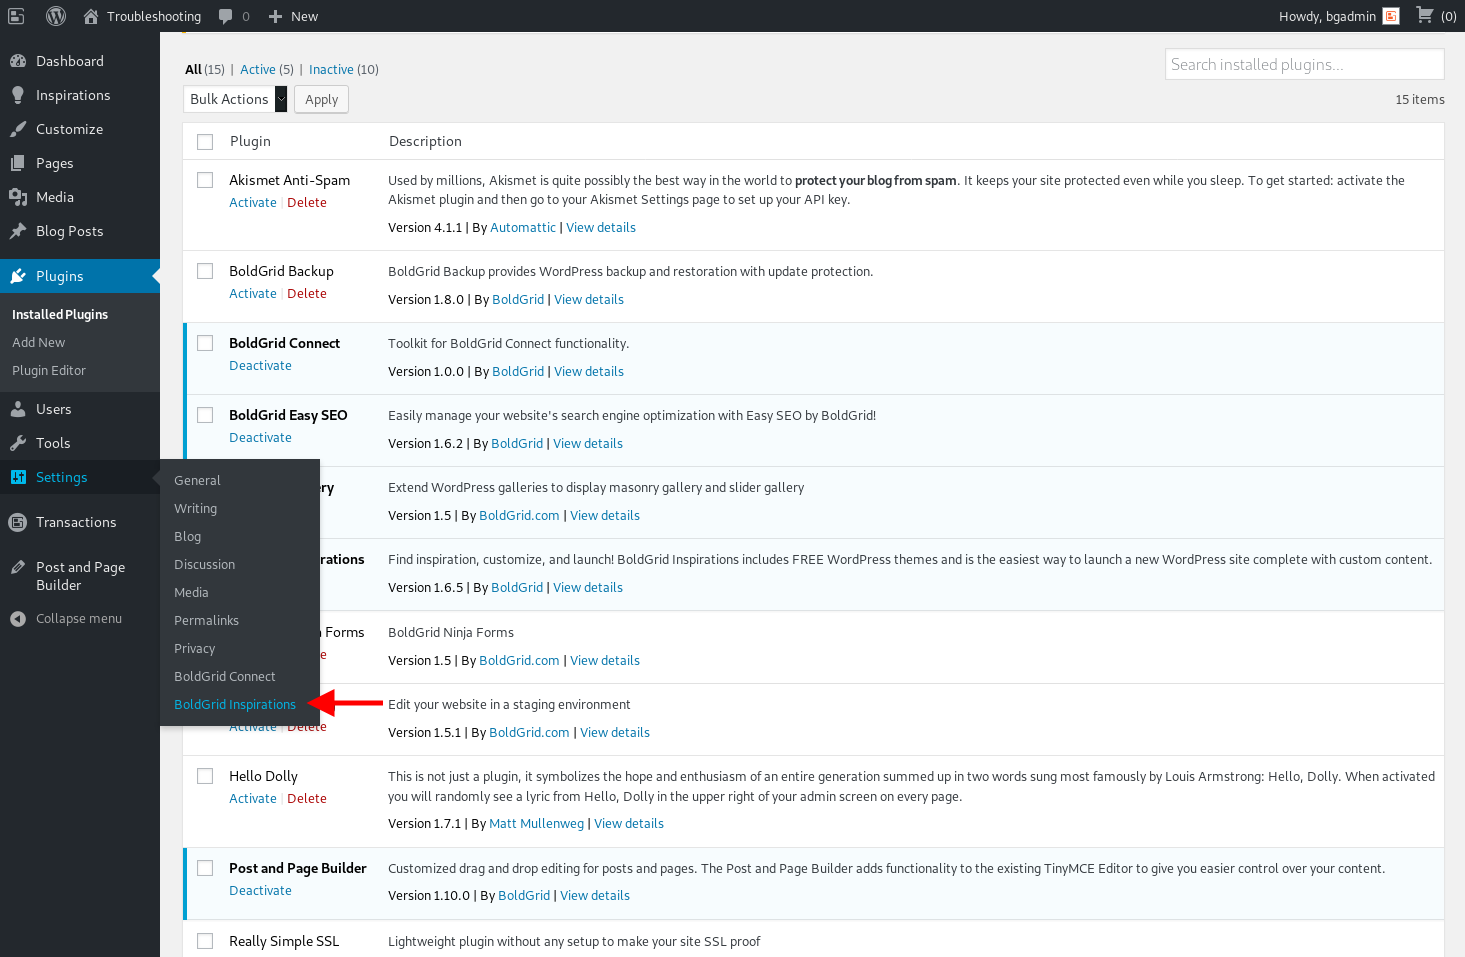Deactivate the BoldGrid Easy SEO plugin
This screenshot has width=1465, height=957.
coord(260,437)
